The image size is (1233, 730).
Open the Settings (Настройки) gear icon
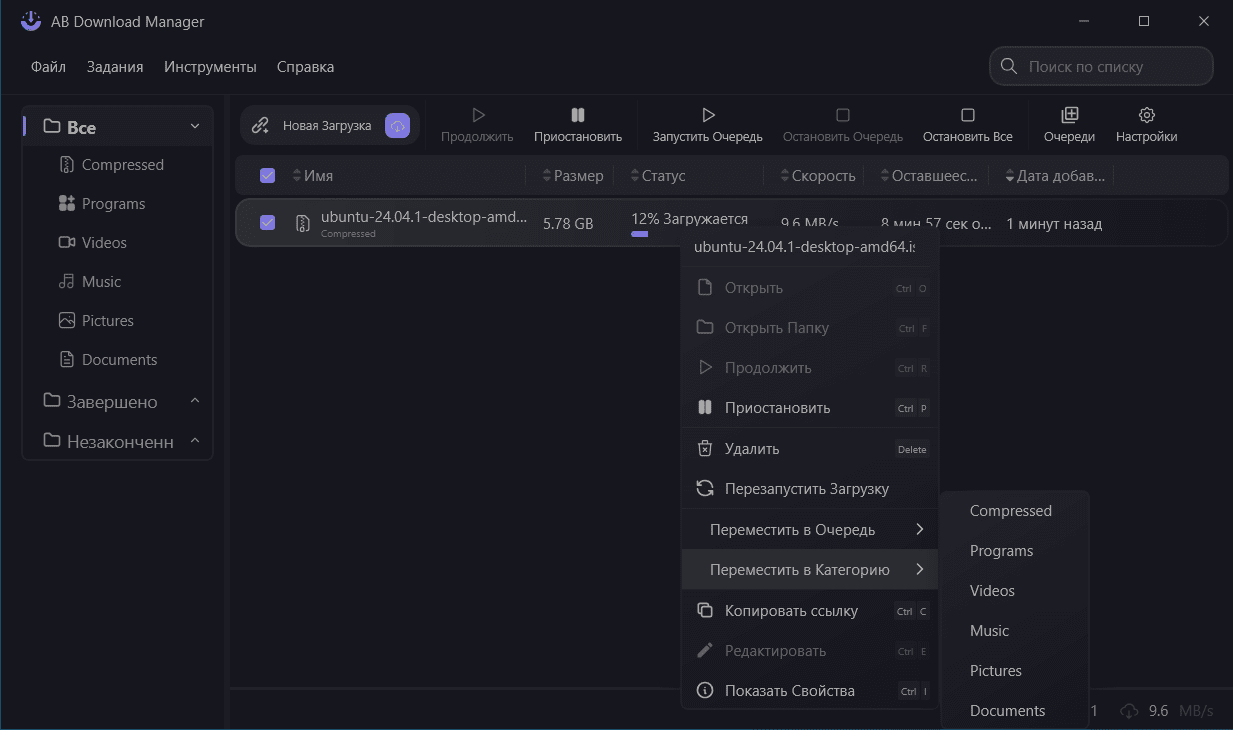(1146, 116)
